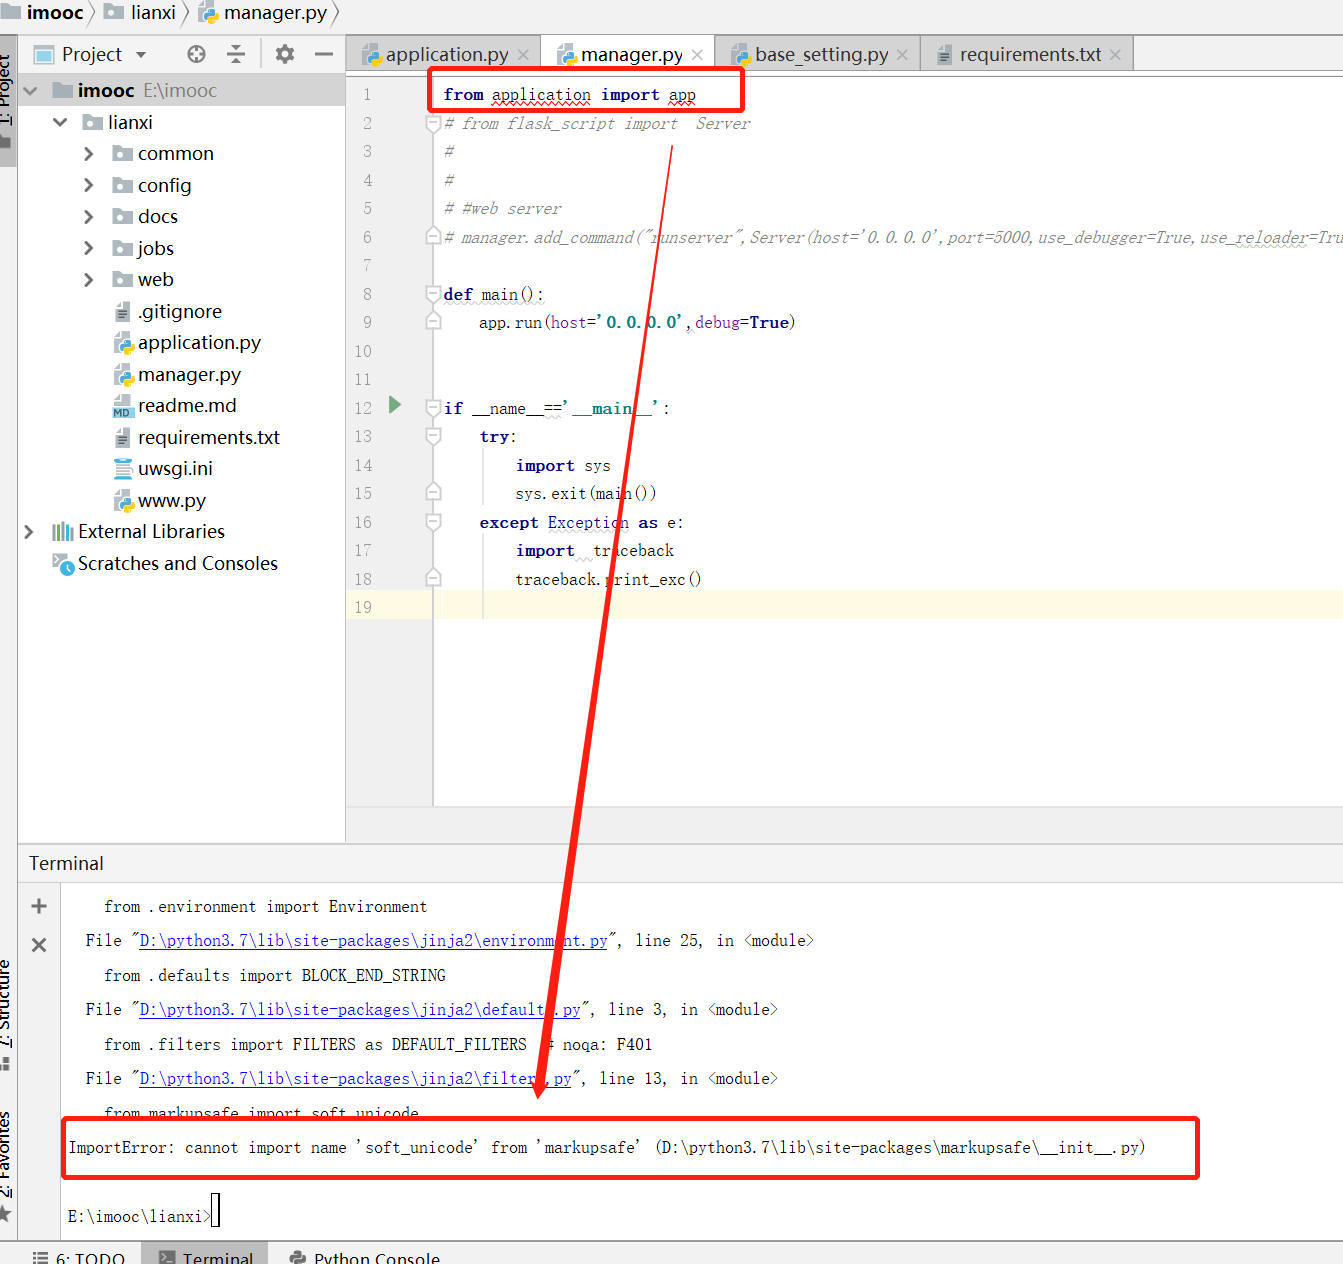
Task: Expand the jobs folder
Action: tap(89, 248)
